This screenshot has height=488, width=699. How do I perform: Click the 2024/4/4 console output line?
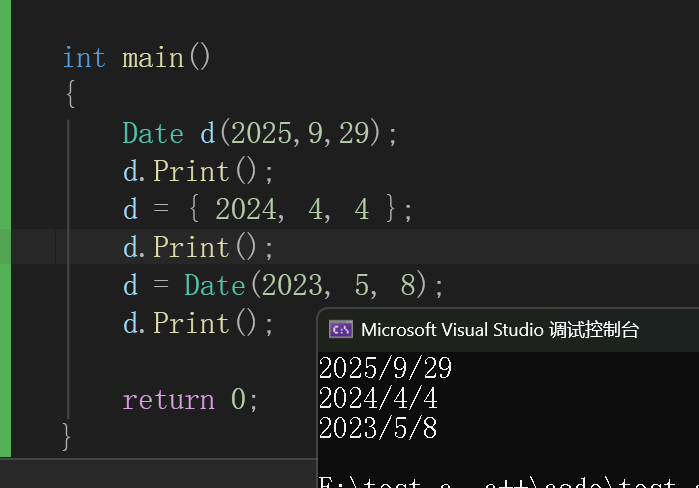click(x=378, y=398)
